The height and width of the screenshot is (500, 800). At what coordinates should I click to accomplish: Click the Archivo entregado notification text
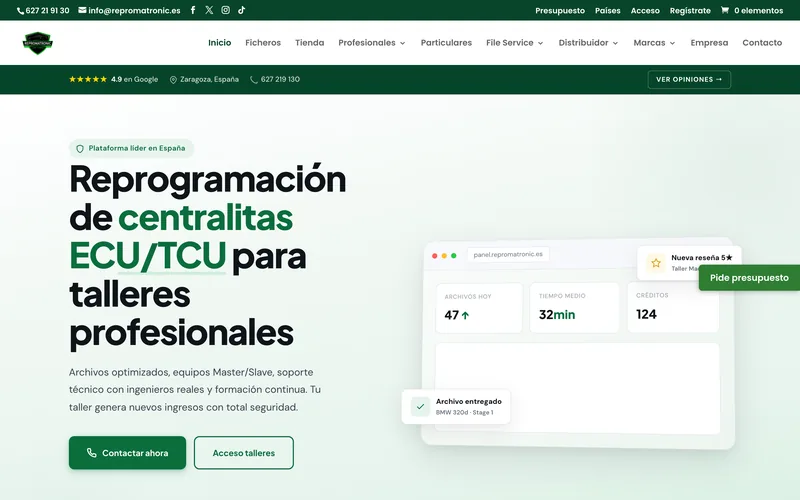point(468,402)
